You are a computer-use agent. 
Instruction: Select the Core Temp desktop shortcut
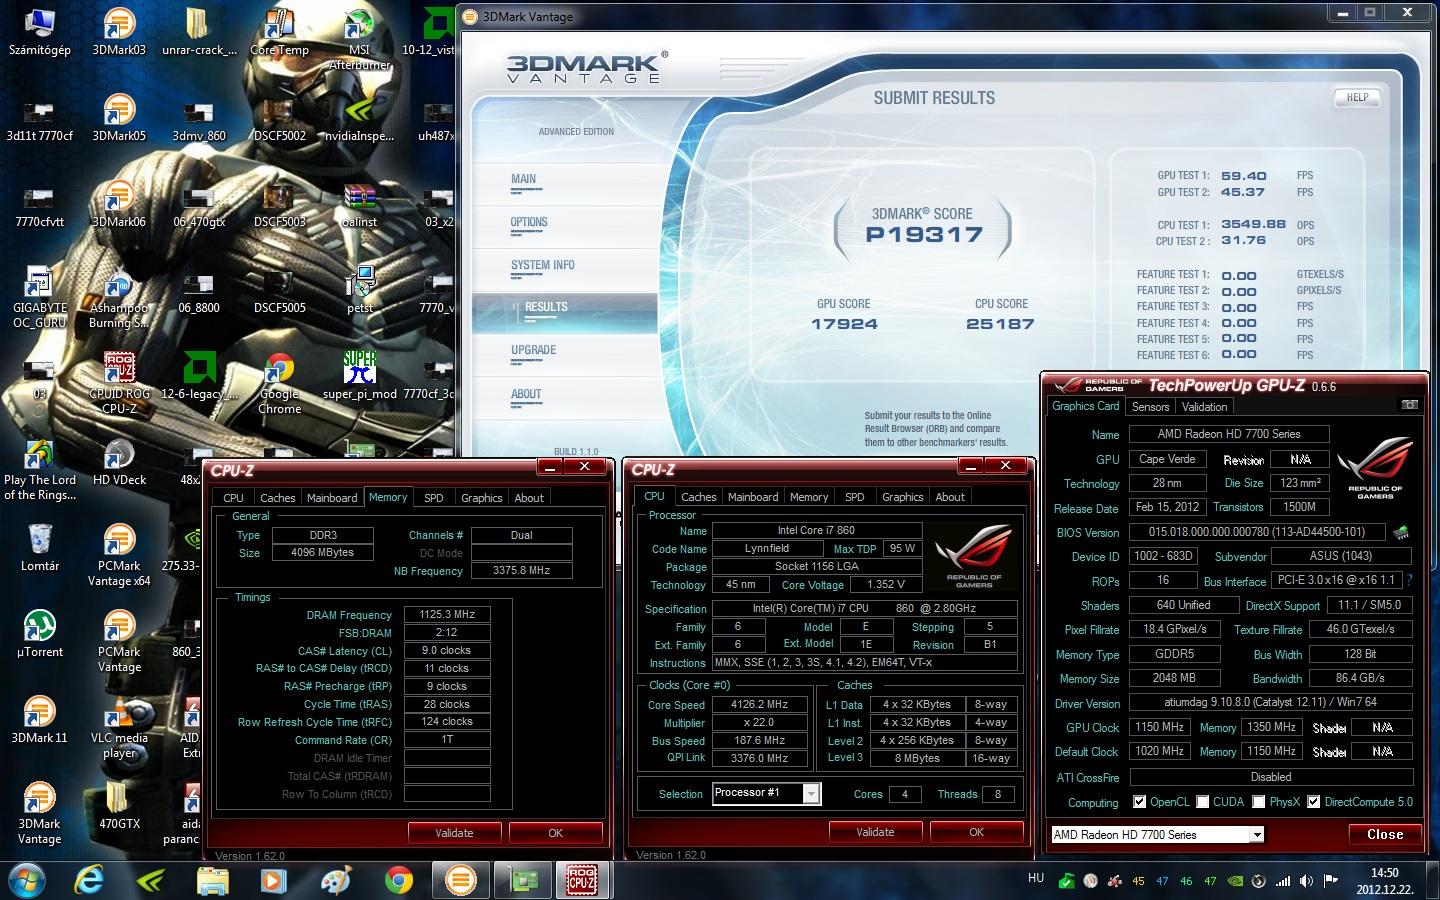pyautogui.click(x=279, y=31)
